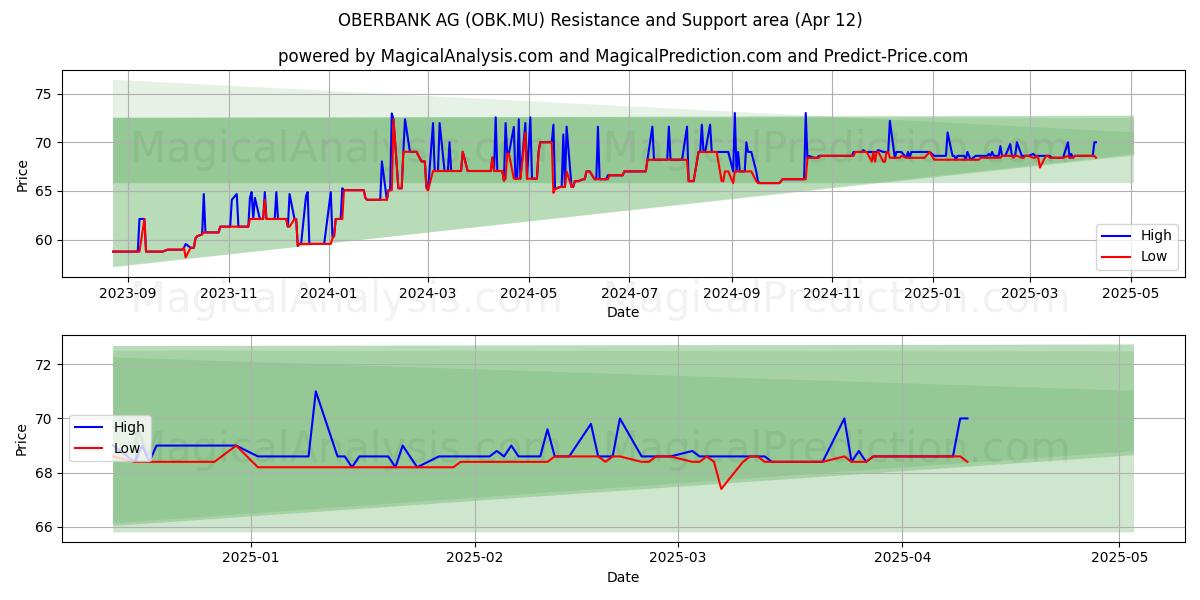Click the 2023-11 date tick label
The height and width of the screenshot is (600, 1200).
pyautogui.click(x=229, y=293)
